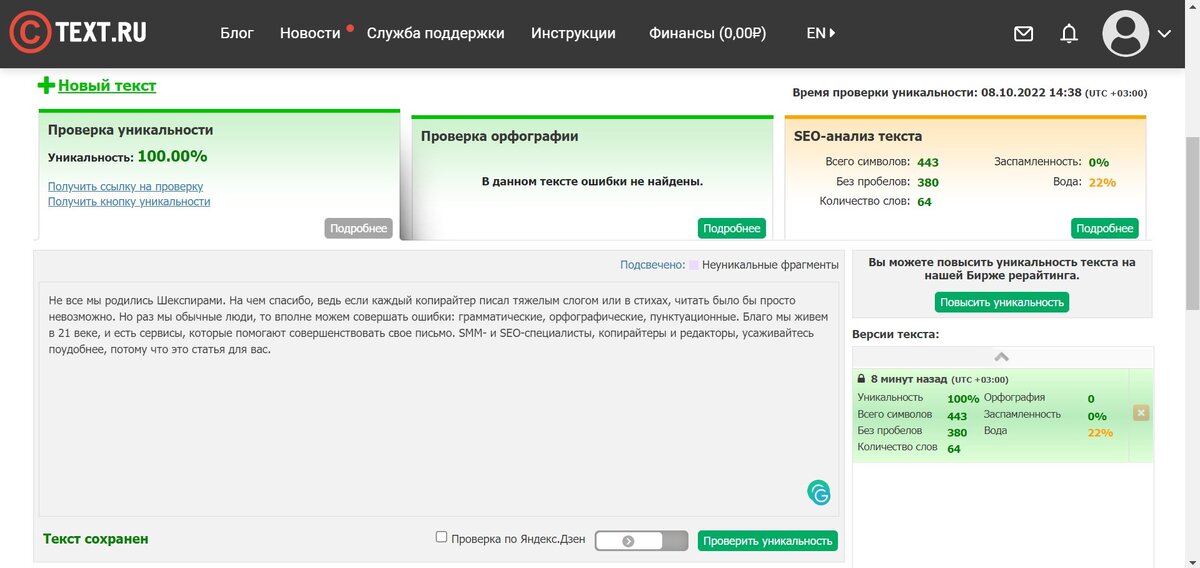Click Заспамленность 0% value in SEO panel

(1098, 162)
